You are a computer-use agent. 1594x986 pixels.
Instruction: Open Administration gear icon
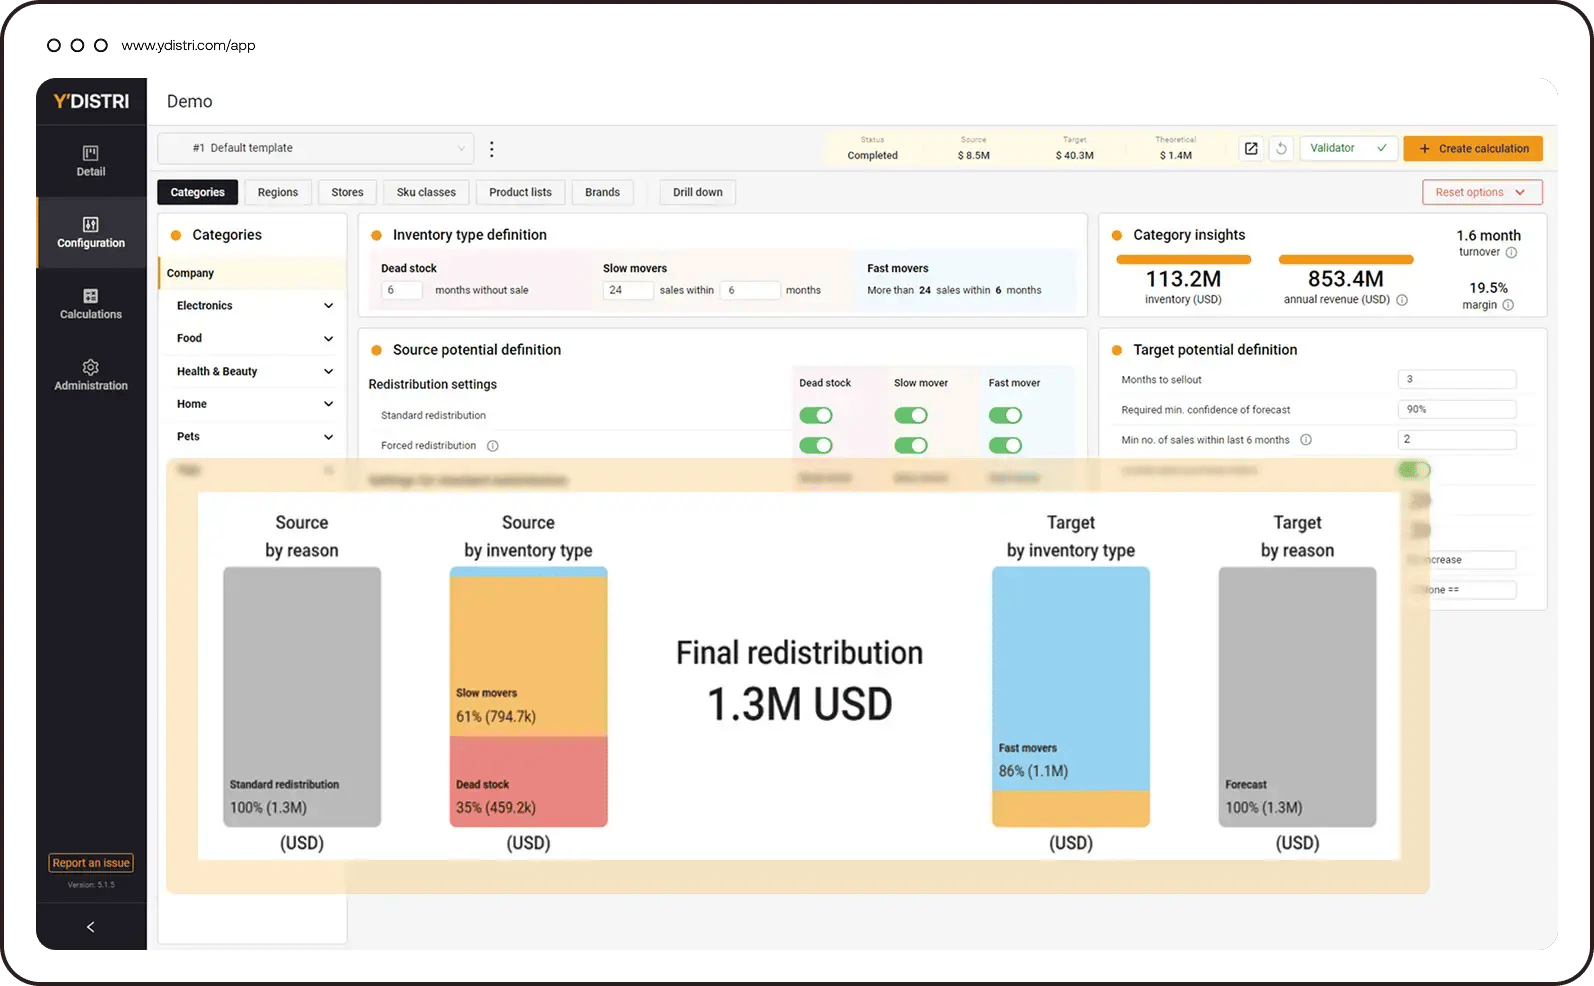(x=90, y=374)
